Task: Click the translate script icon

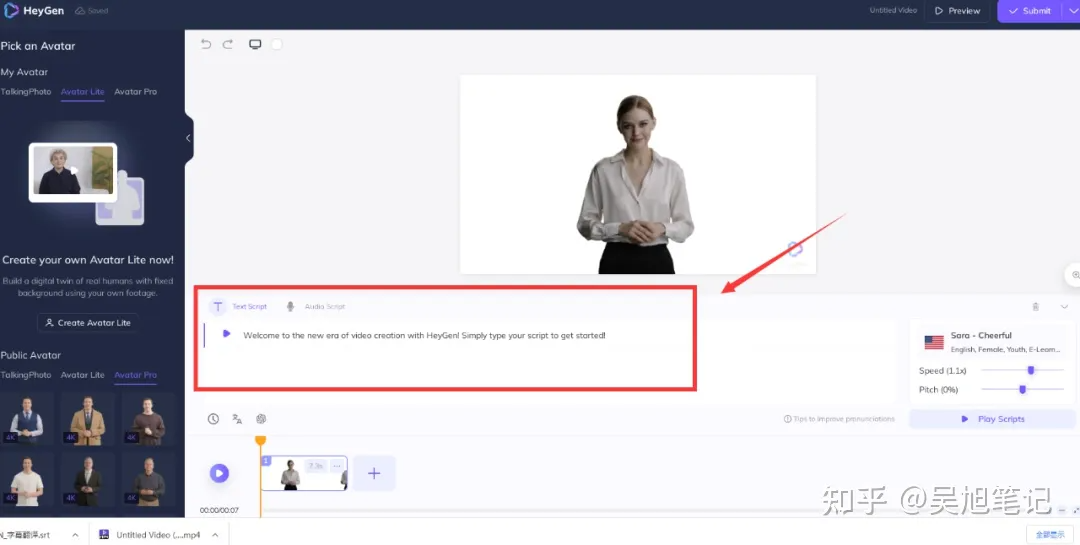Action: pyautogui.click(x=237, y=419)
